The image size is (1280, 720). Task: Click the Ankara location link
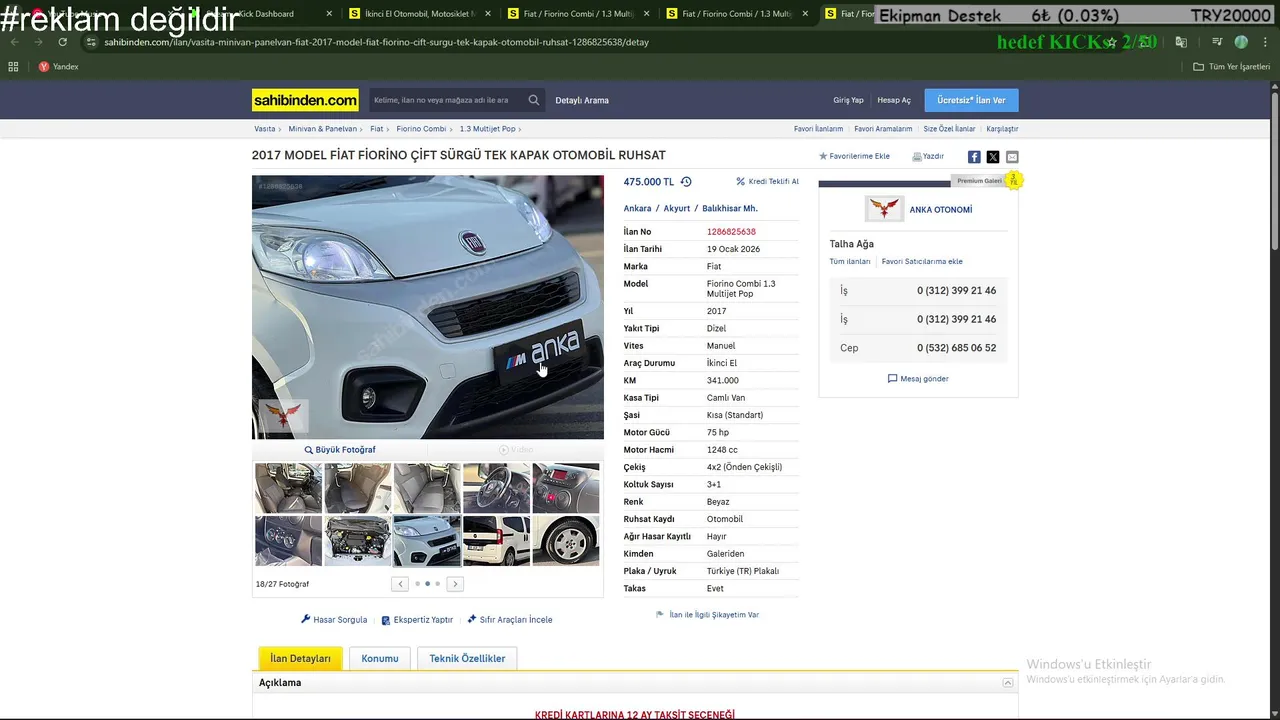click(x=637, y=209)
